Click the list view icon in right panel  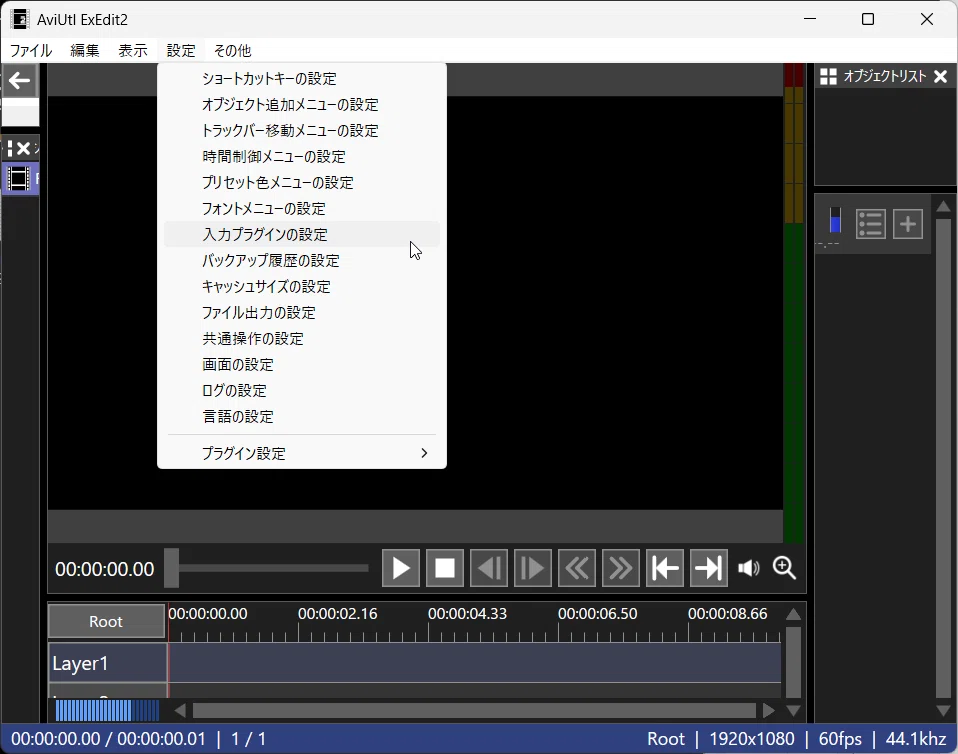pos(871,224)
